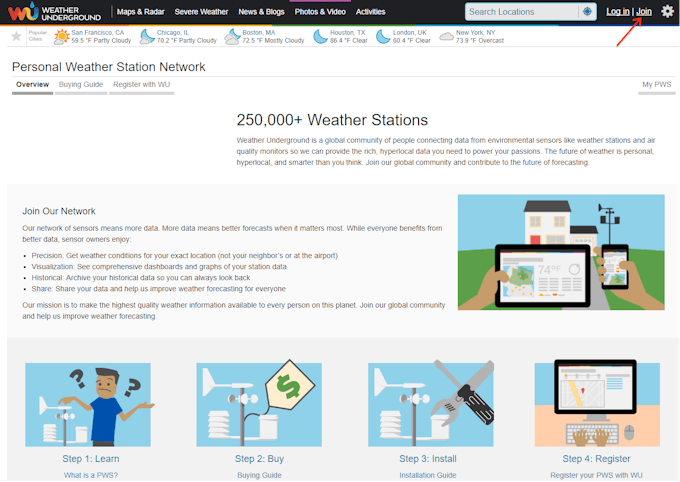Select the Overview tab
The height and width of the screenshot is (482, 680).
click(33, 85)
